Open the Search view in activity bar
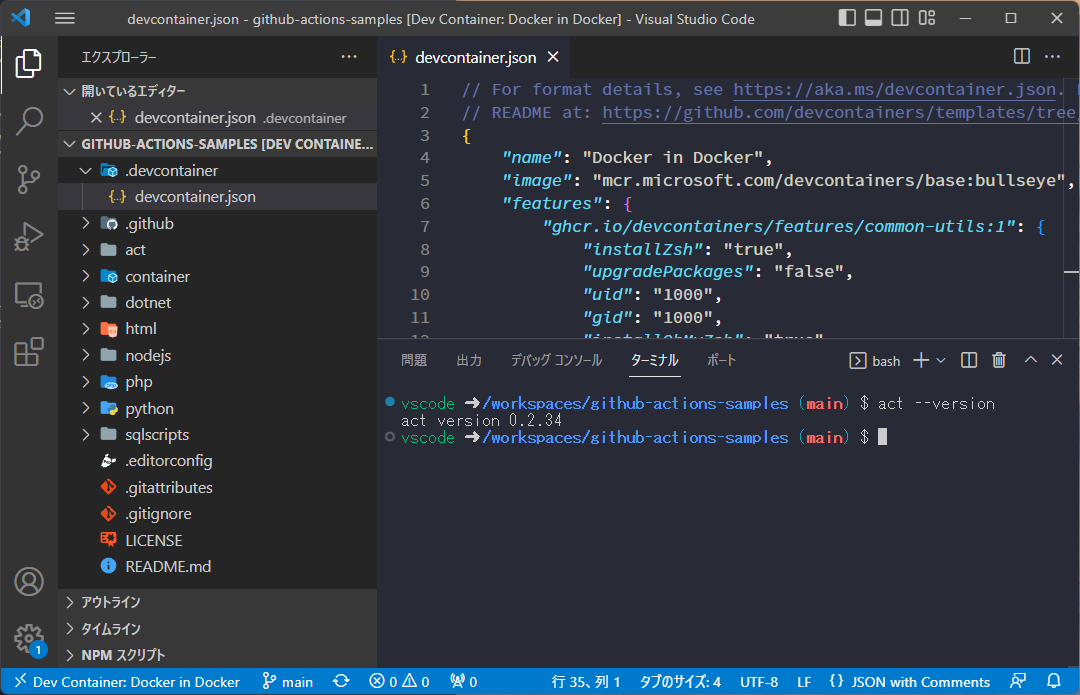The width and height of the screenshot is (1080, 695). click(x=29, y=120)
